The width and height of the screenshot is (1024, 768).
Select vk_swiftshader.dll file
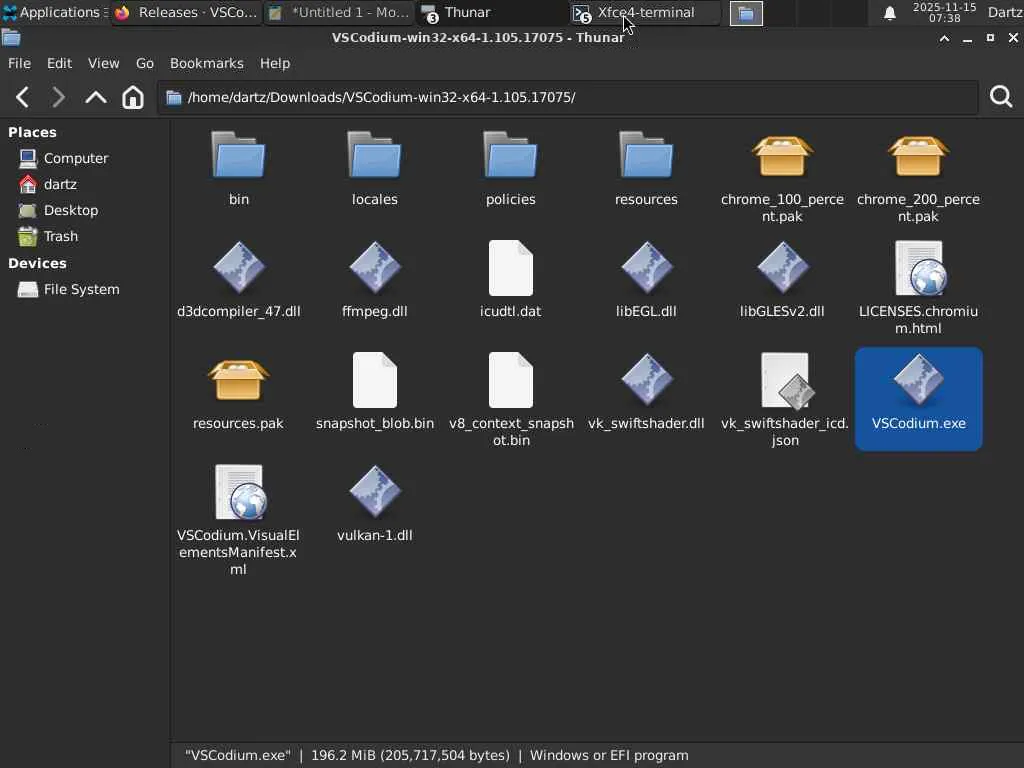coord(647,392)
